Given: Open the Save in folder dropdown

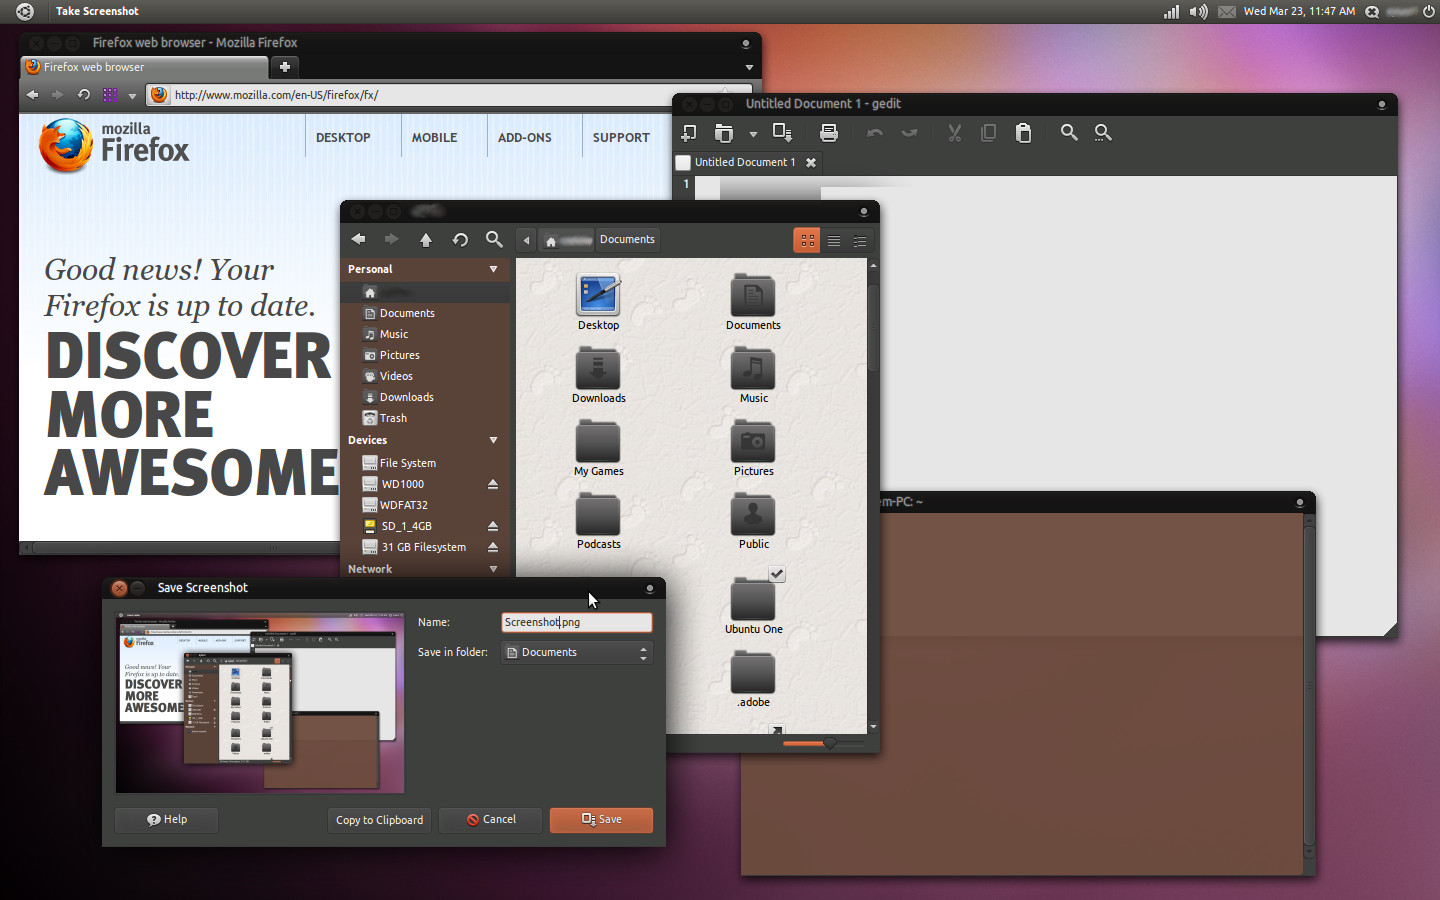Looking at the screenshot, I should point(576,652).
